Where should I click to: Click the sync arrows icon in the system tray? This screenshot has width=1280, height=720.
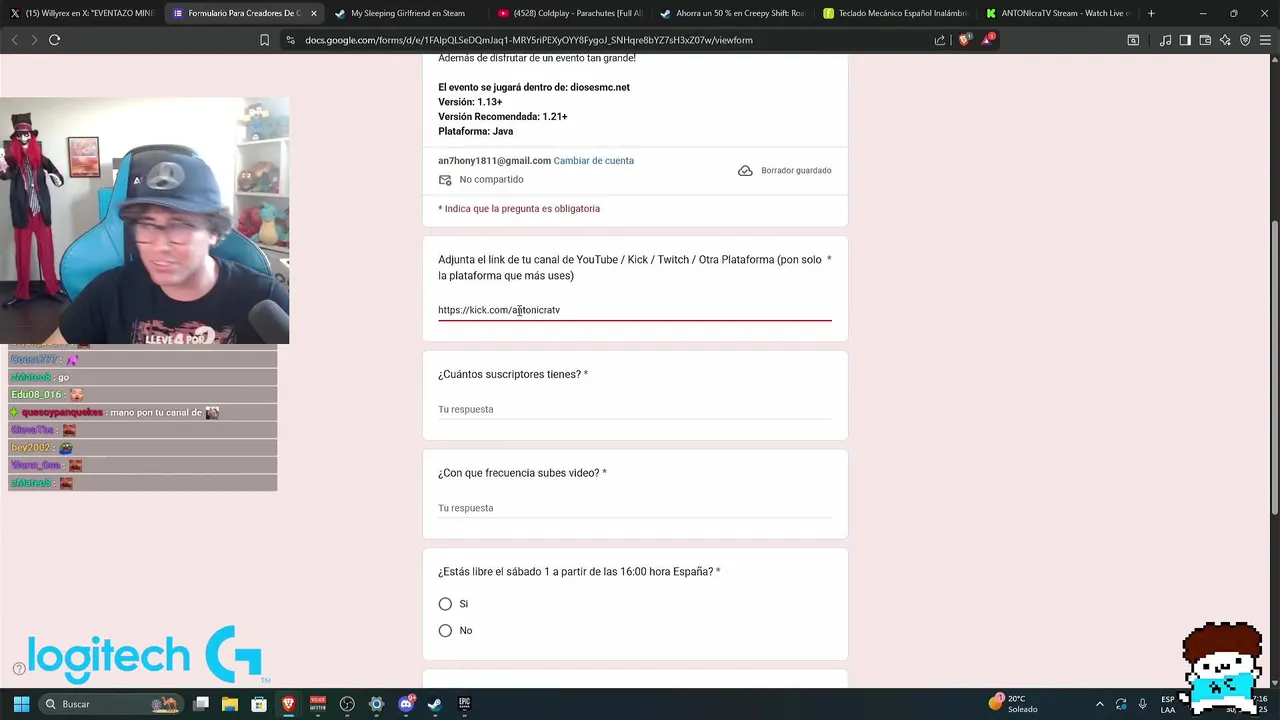click(x=1121, y=704)
